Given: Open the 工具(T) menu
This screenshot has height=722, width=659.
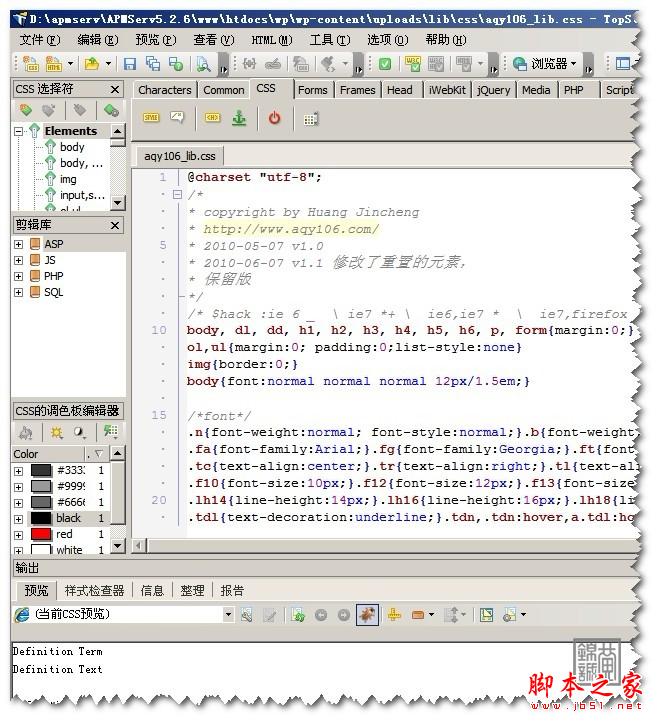Looking at the screenshot, I should 330,40.
